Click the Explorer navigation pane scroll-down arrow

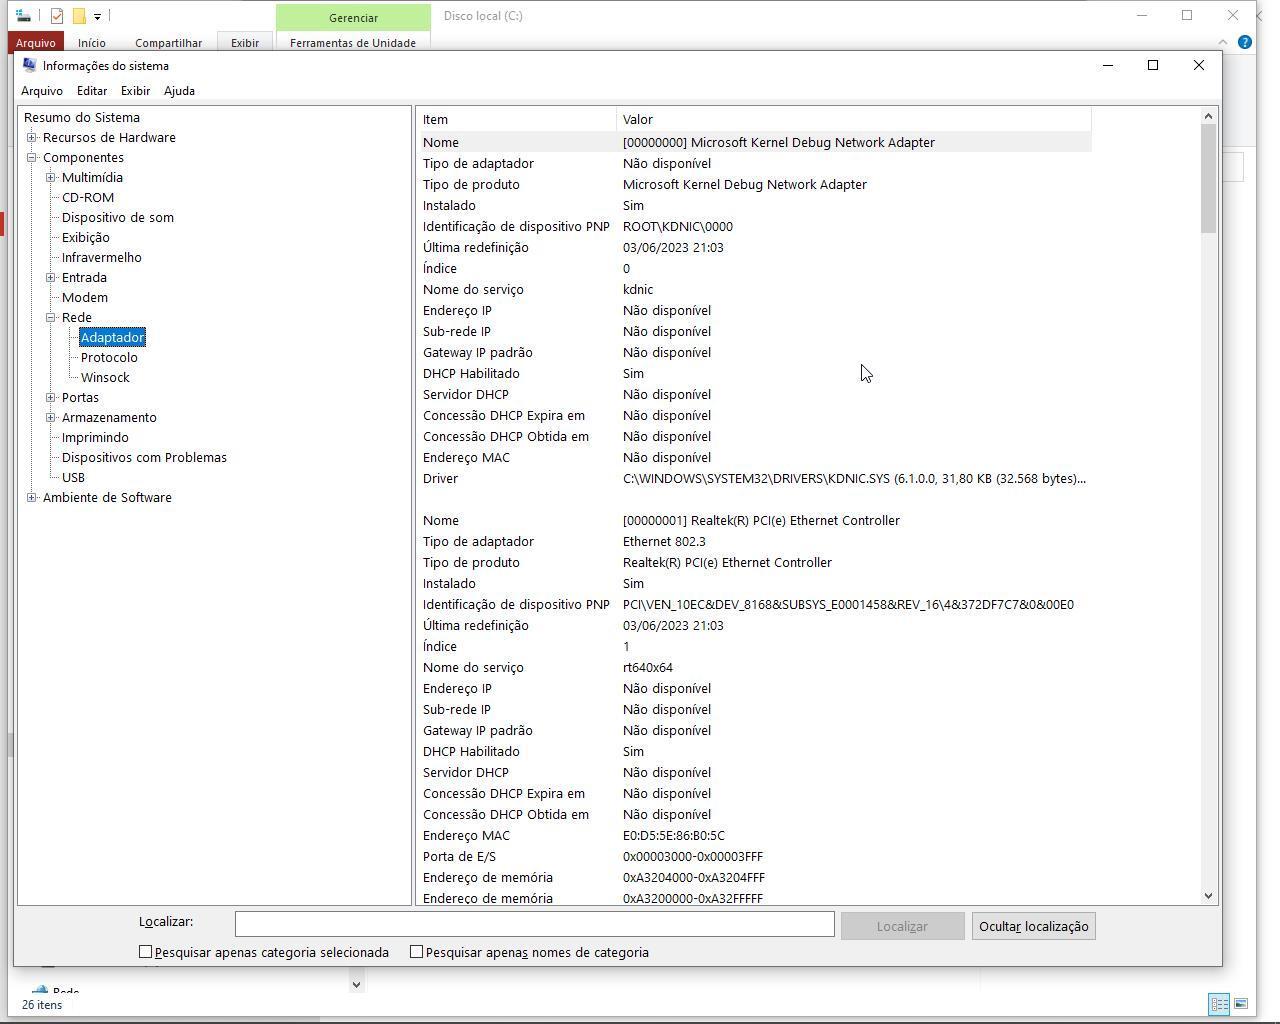click(x=355, y=984)
